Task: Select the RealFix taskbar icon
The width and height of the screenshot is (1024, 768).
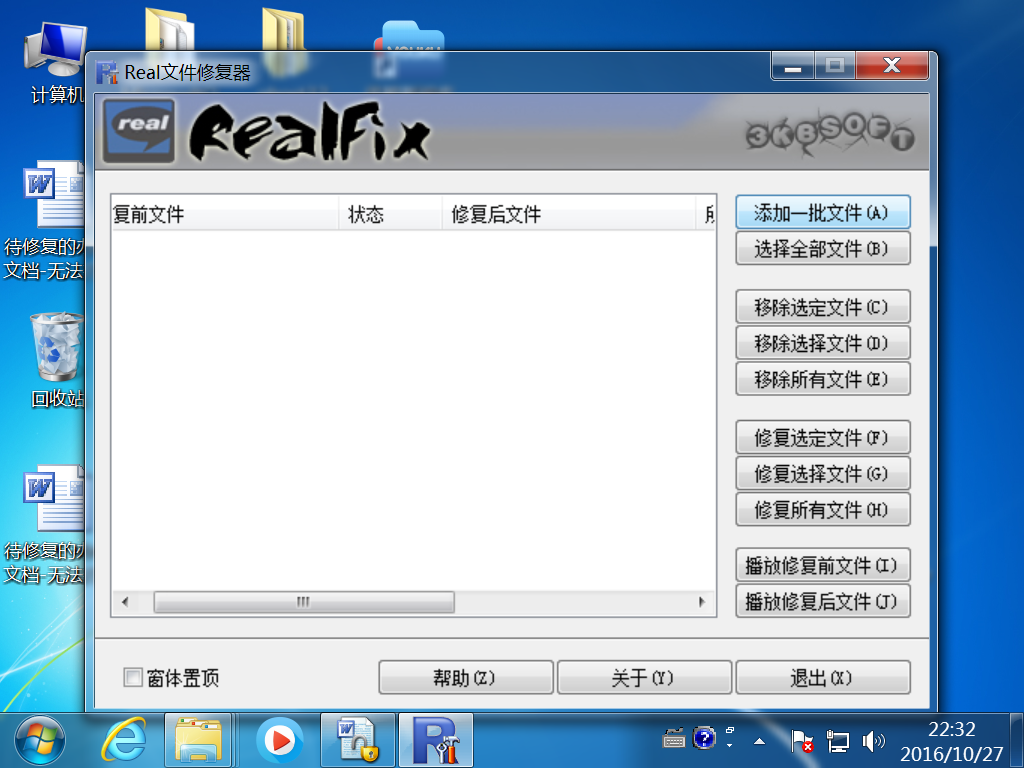Action: click(x=436, y=741)
